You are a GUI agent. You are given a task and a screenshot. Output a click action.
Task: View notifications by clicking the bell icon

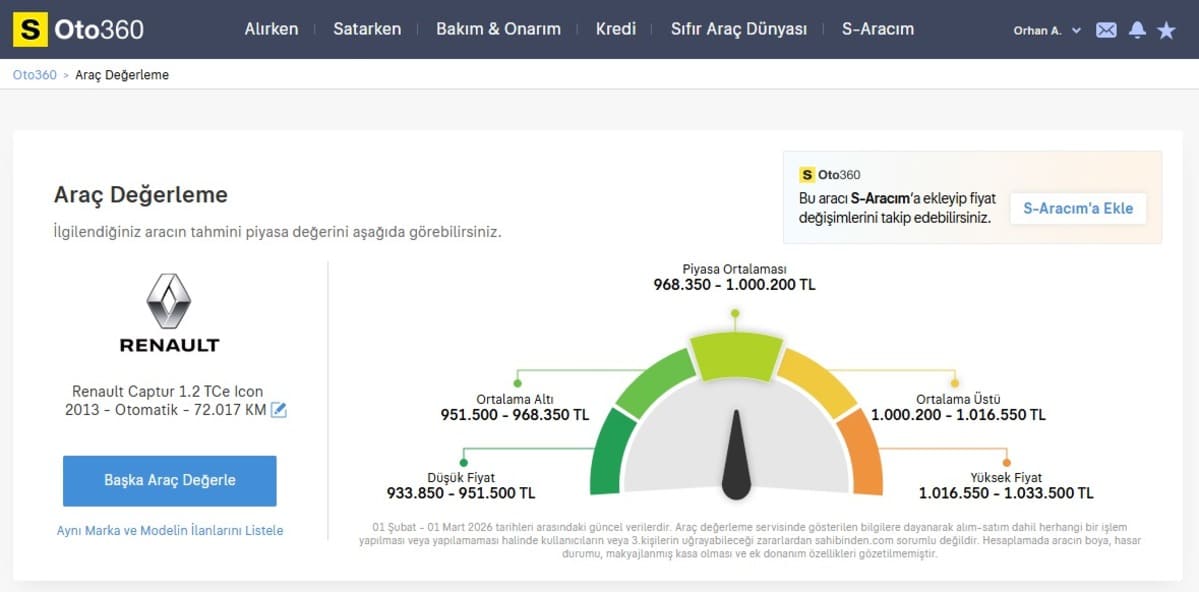[x=1137, y=30]
